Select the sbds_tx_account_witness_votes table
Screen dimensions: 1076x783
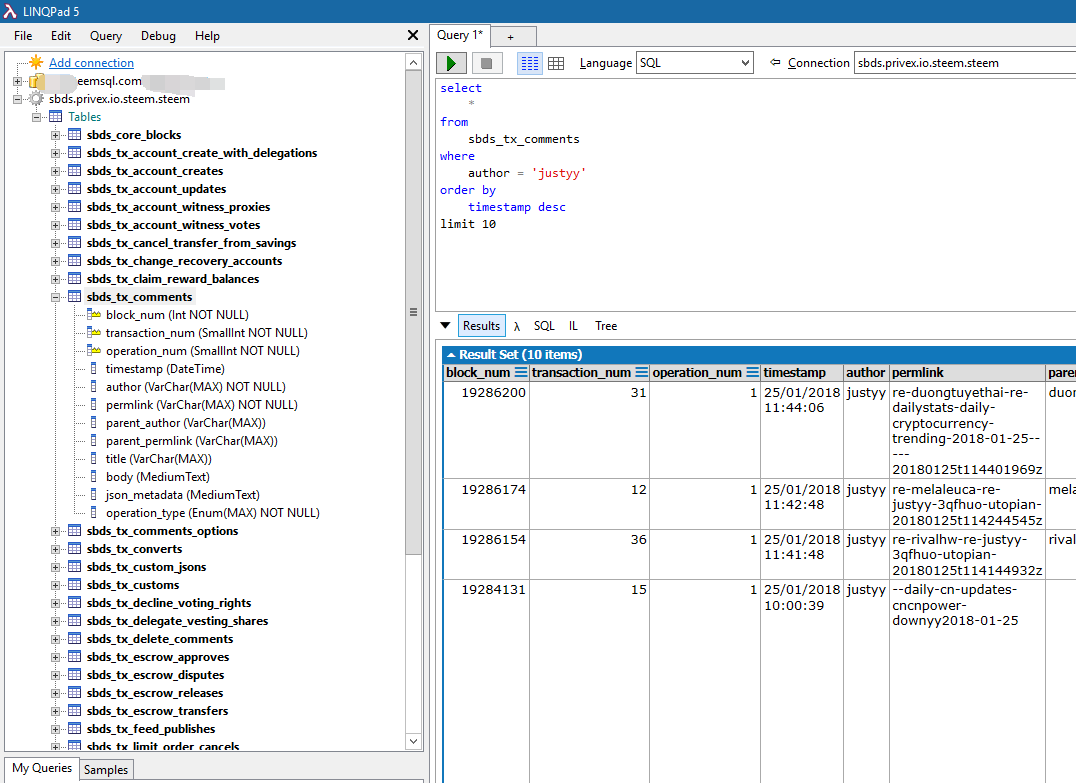(174, 224)
